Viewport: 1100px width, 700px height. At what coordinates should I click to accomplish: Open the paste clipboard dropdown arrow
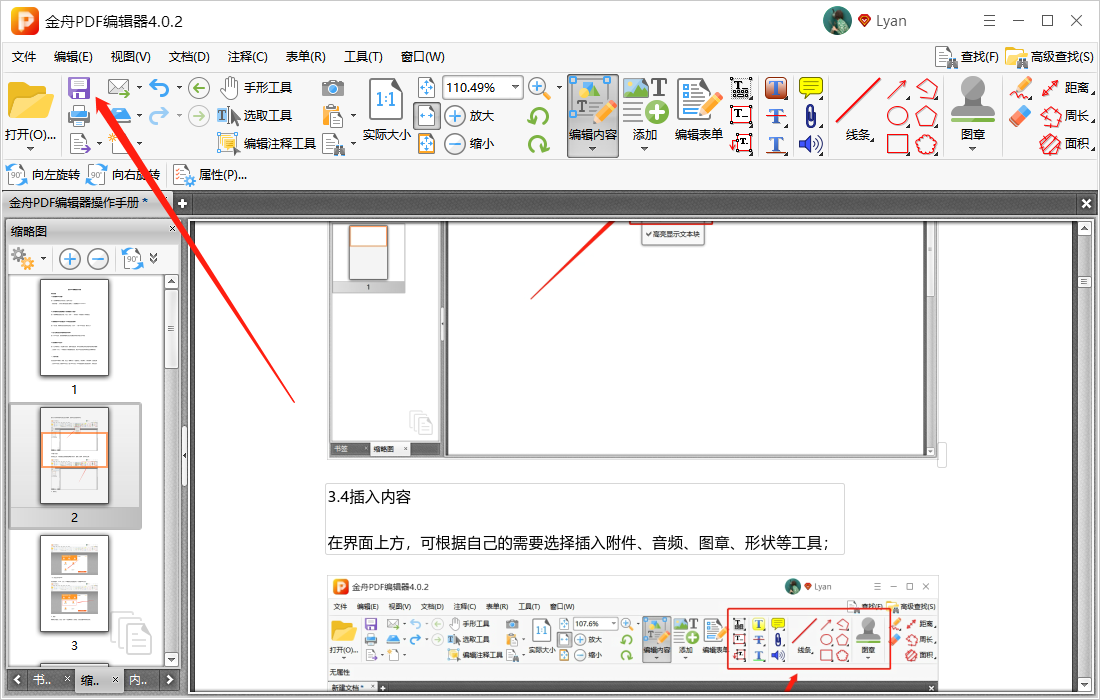(353, 116)
